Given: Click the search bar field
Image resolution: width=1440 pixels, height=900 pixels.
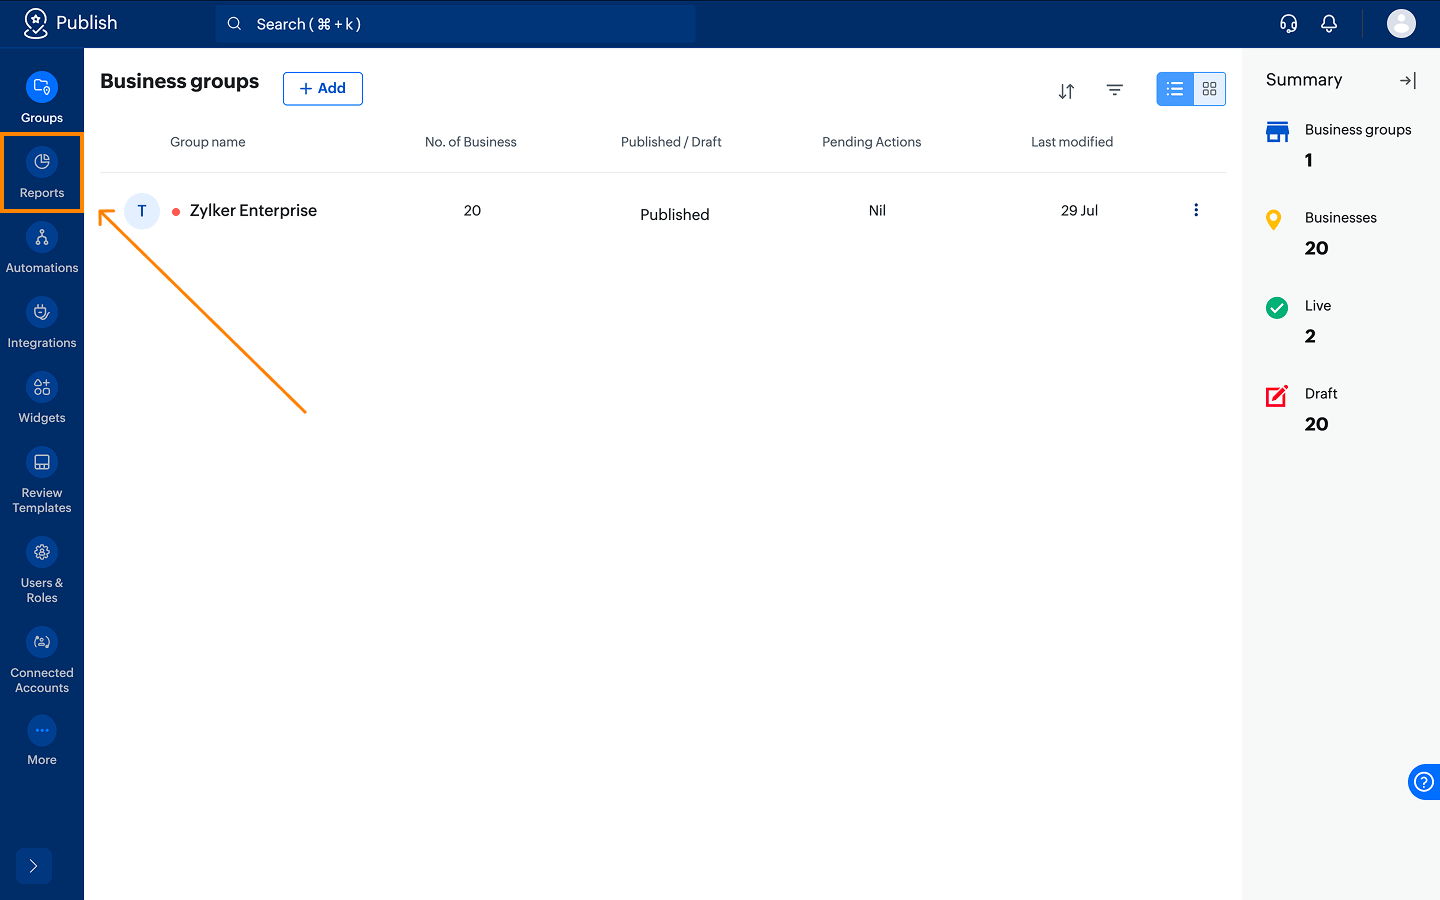Looking at the screenshot, I should (455, 24).
